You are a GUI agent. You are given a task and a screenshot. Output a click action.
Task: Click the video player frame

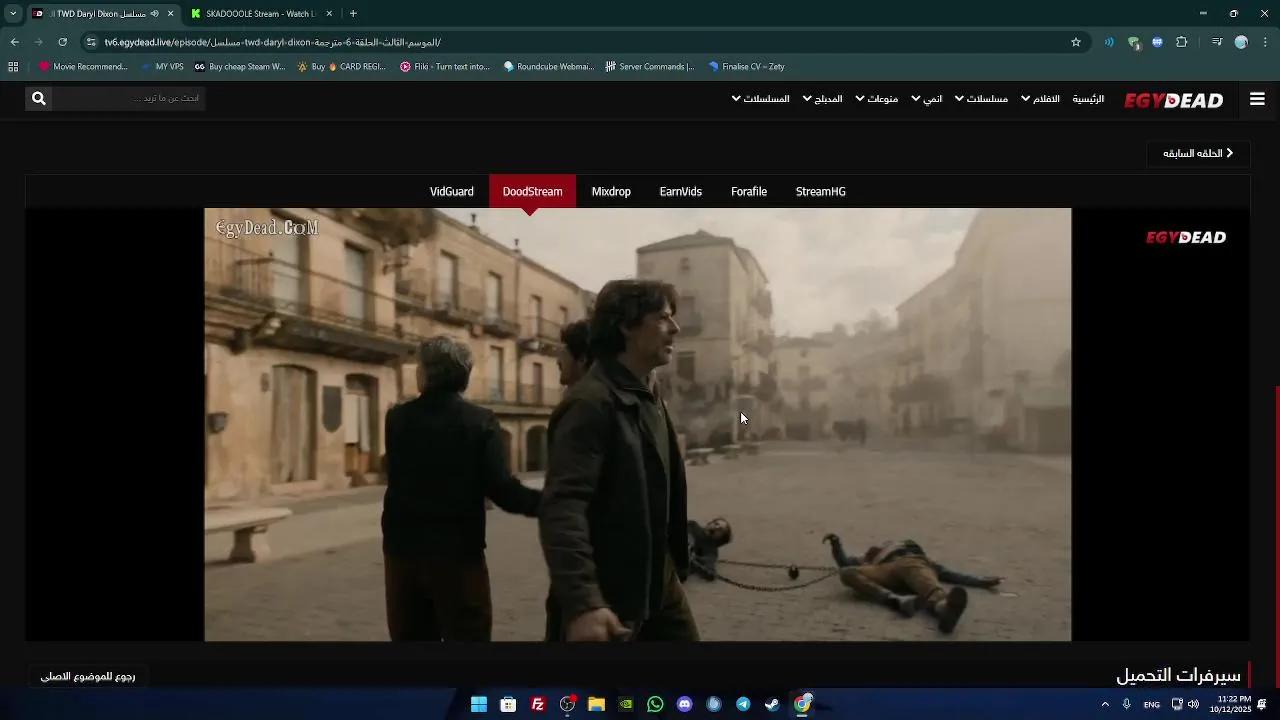638,424
